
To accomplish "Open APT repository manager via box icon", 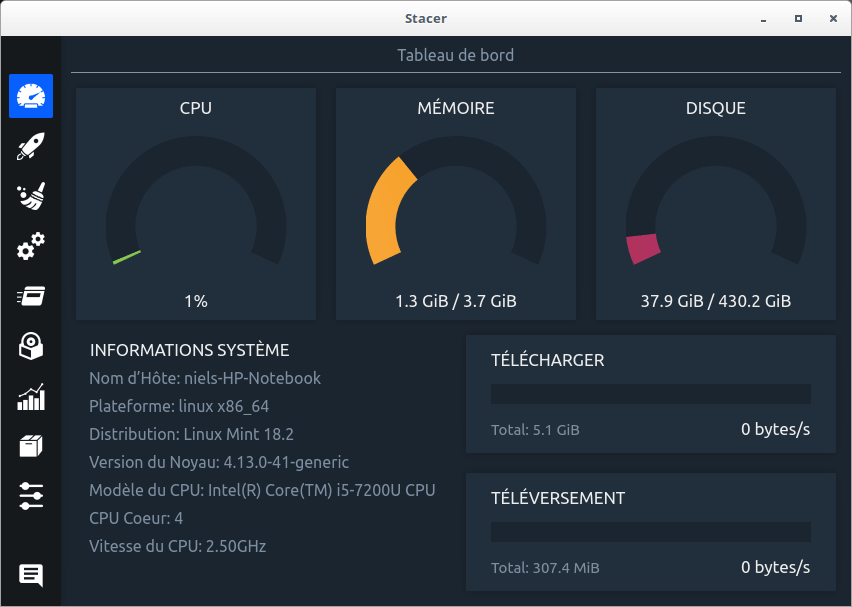I will (31, 446).
